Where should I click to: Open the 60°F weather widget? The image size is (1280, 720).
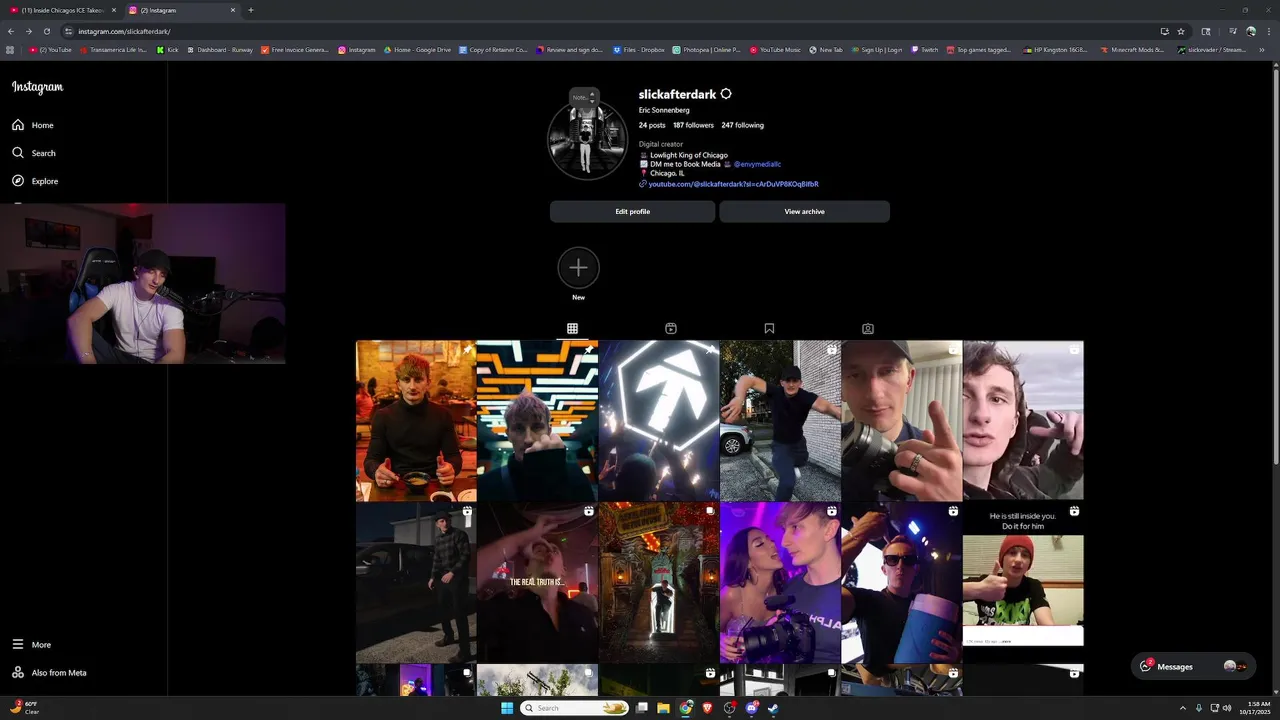click(25, 708)
